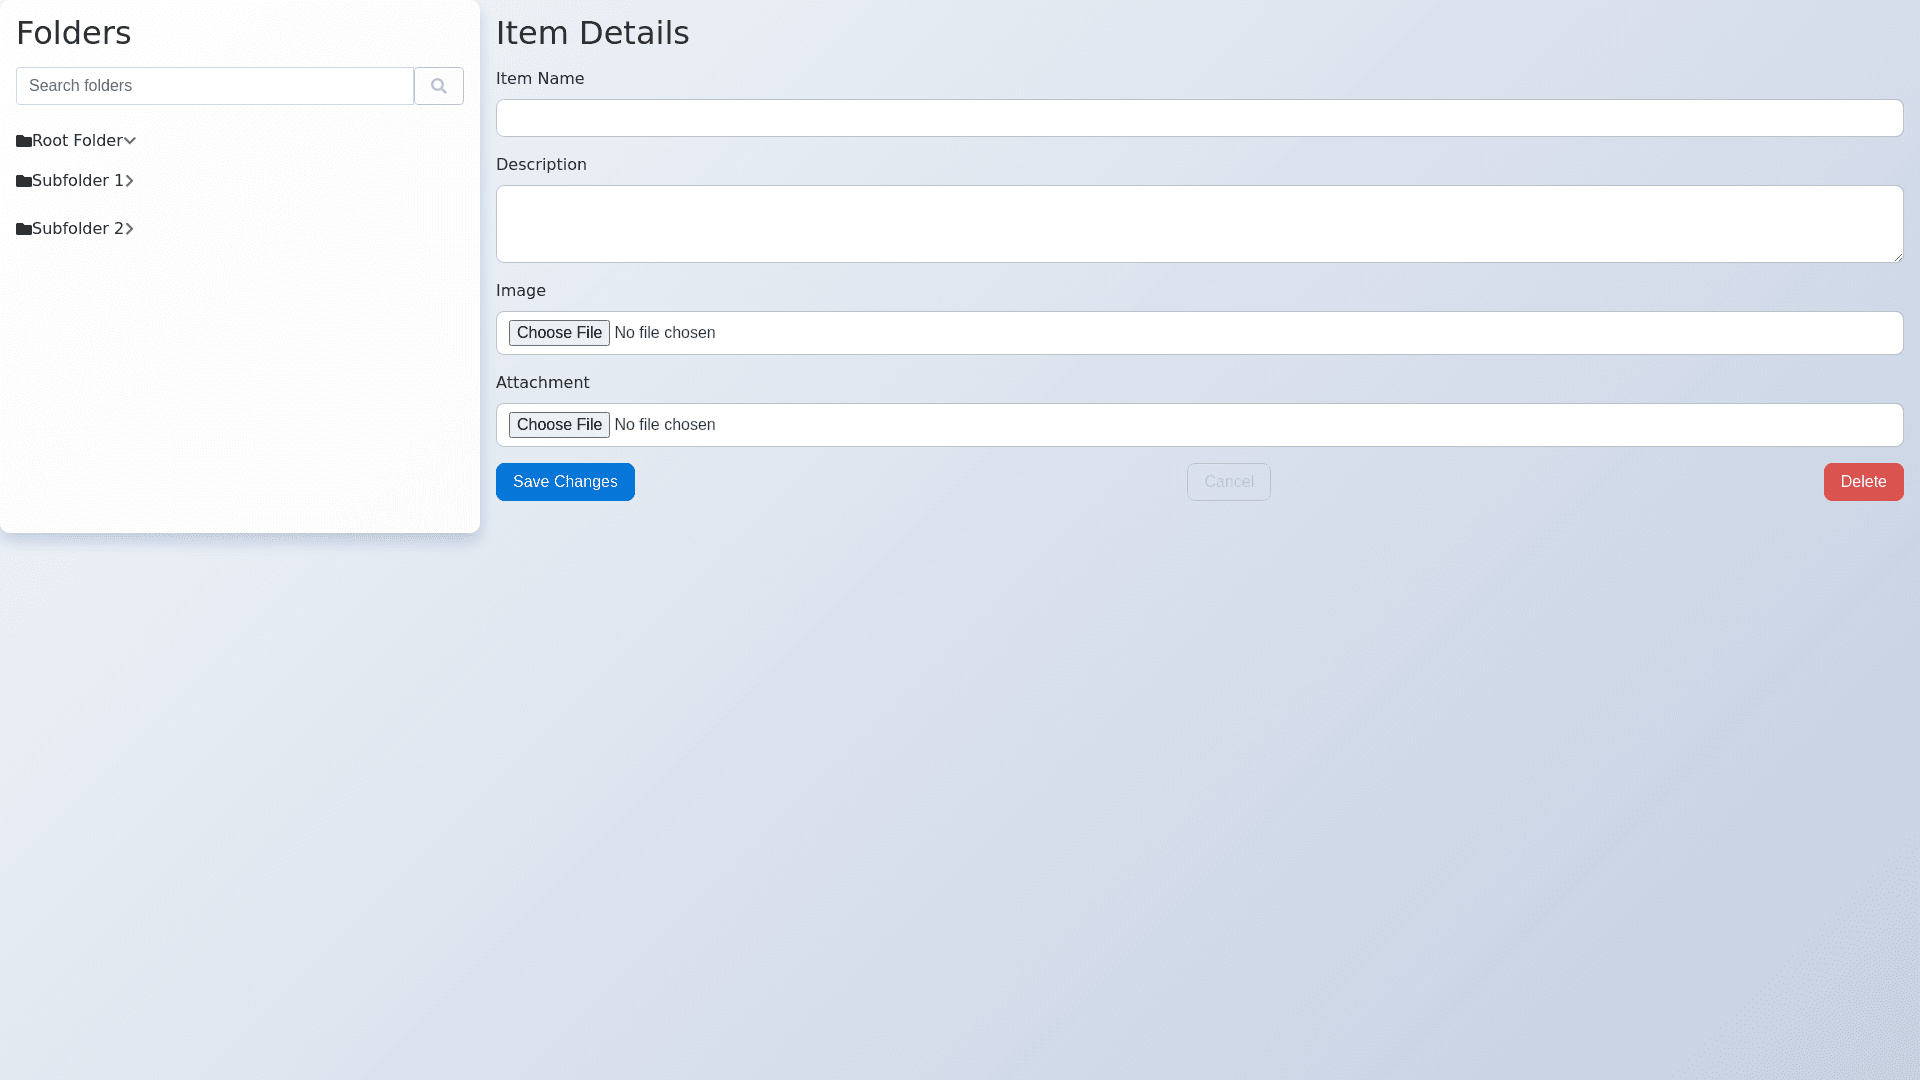The height and width of the screenshot is (1080, 1920).
Task: Click the Cancel button
Action: (1228, 482)
